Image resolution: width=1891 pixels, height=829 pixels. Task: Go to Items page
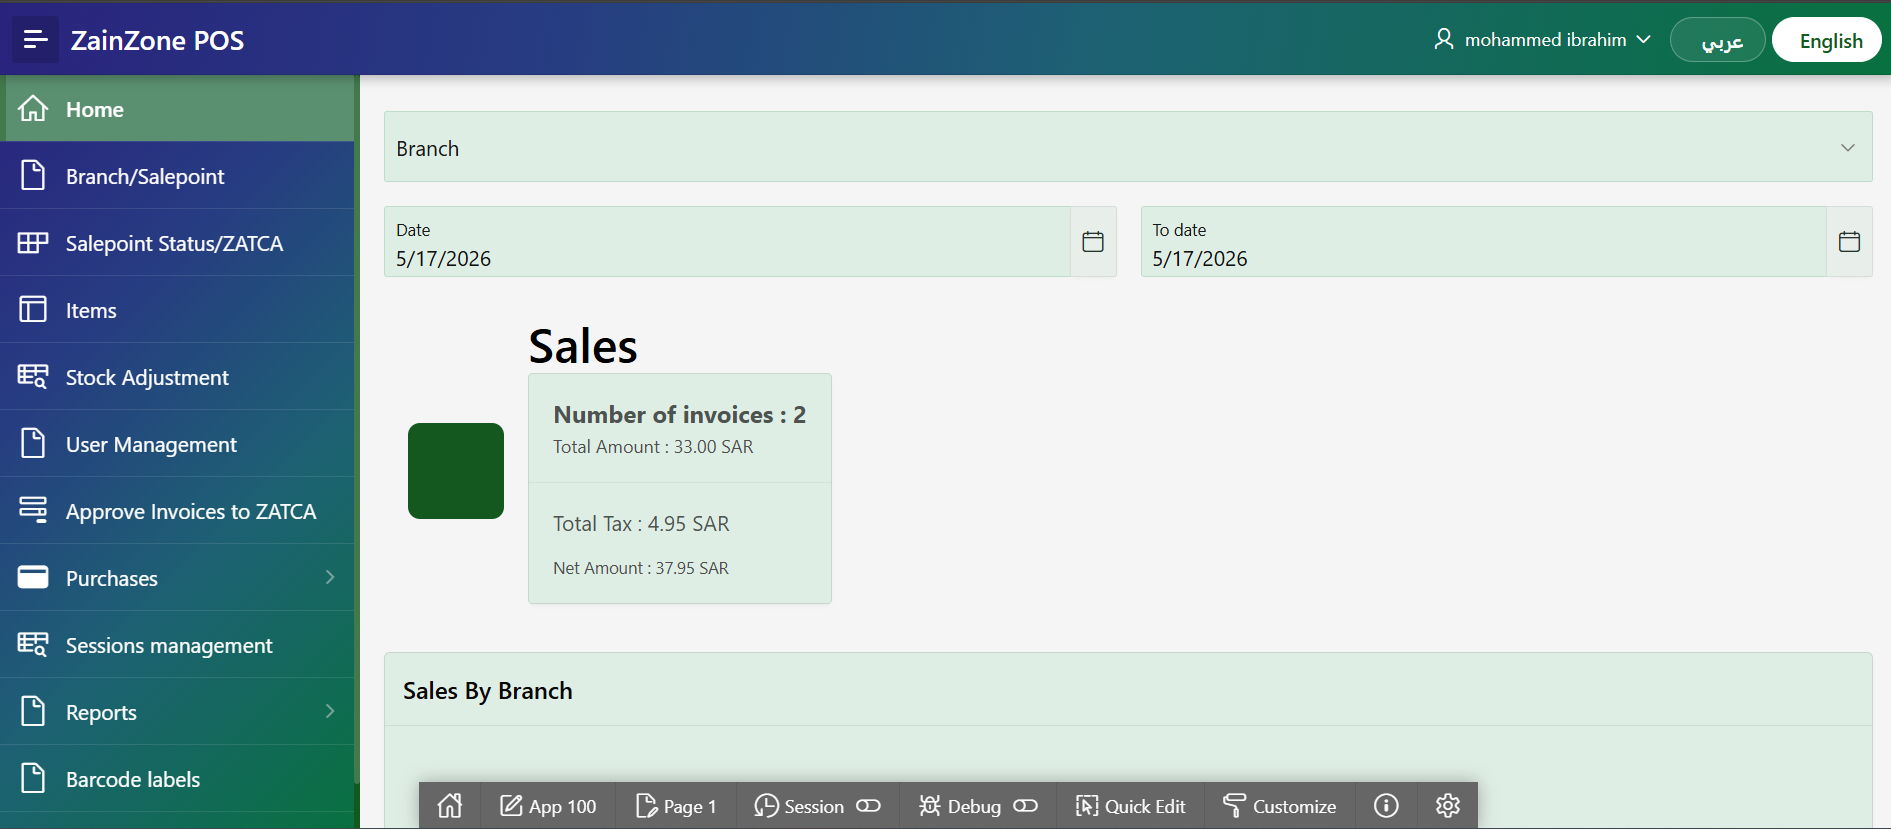click(x=177, y=310)
